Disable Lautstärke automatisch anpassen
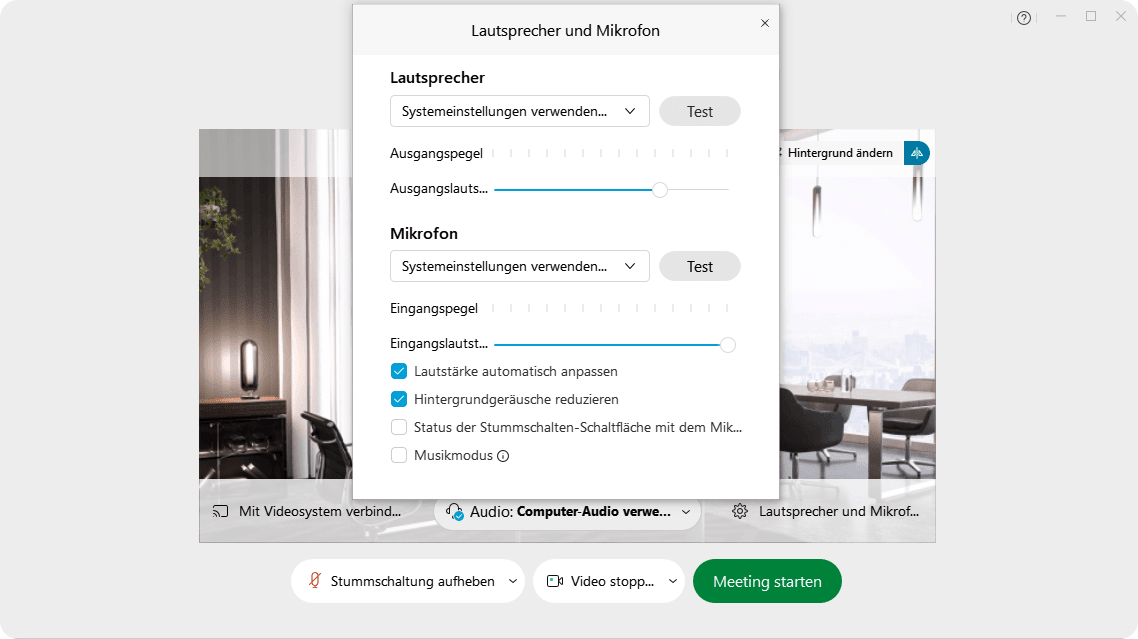 (x=399, y=370)
